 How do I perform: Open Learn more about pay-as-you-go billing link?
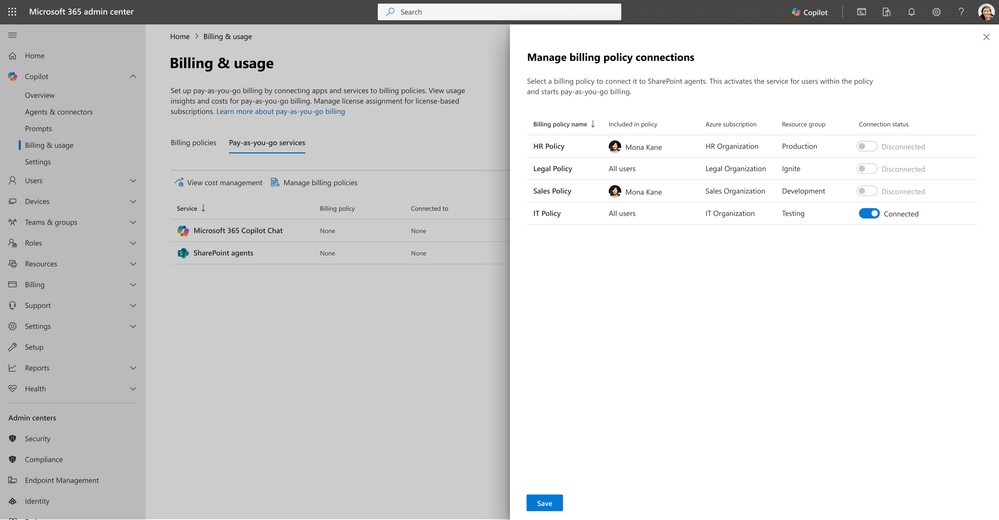coord(281,112)
